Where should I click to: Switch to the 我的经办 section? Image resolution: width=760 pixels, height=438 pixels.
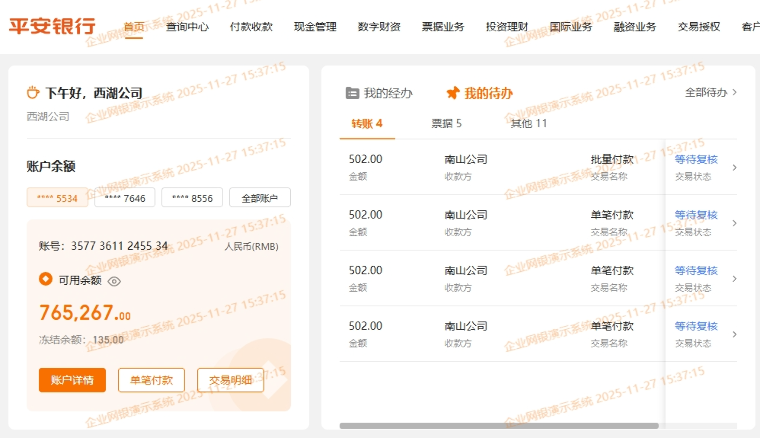pyautogui.click(x=379, y=93)
